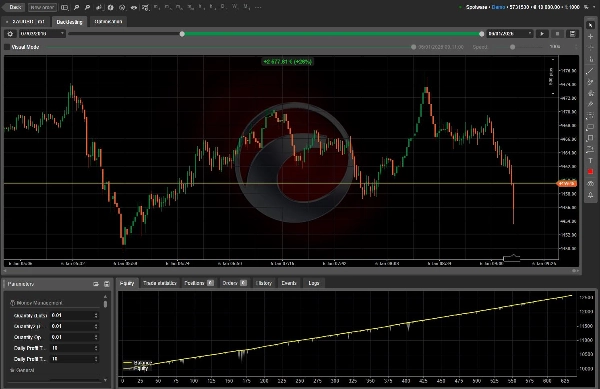Switch to the Optimisation tab
The image size is (600, 389).
pyautogui.click(x=108, y=21)
